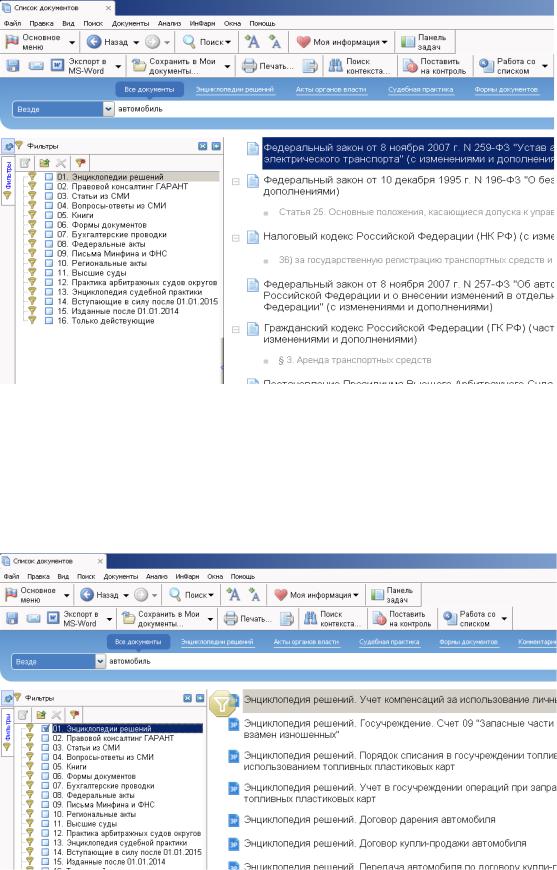Click send by email icon in upper window
This screenshot has width=557, height=870.
[36, 65]
